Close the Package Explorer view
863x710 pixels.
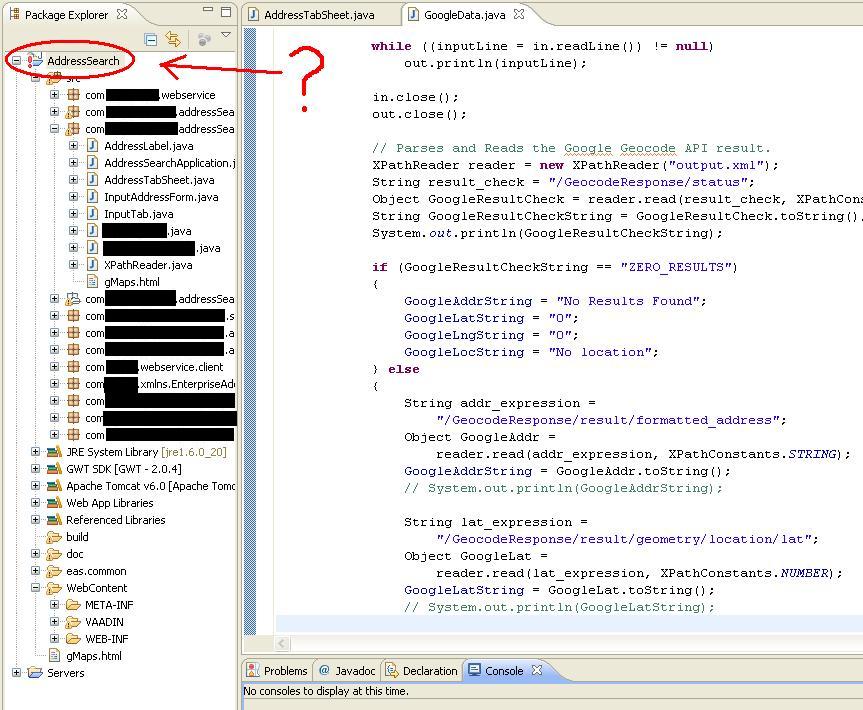pos(122,14)
